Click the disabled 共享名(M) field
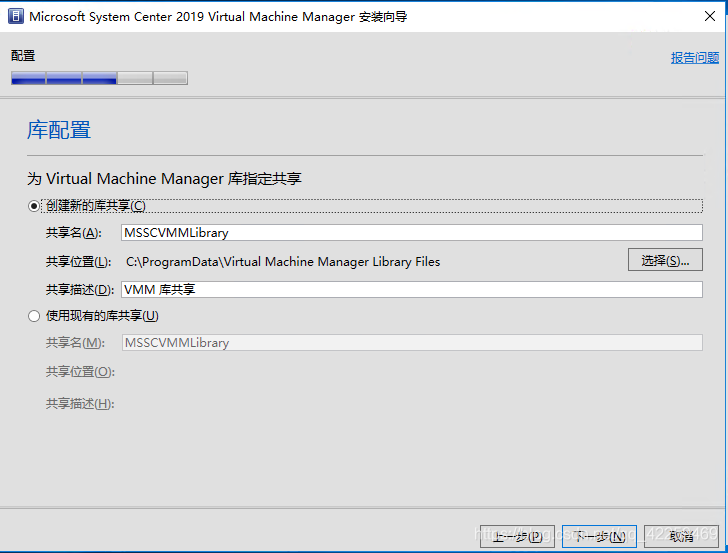 click(412, 343)
